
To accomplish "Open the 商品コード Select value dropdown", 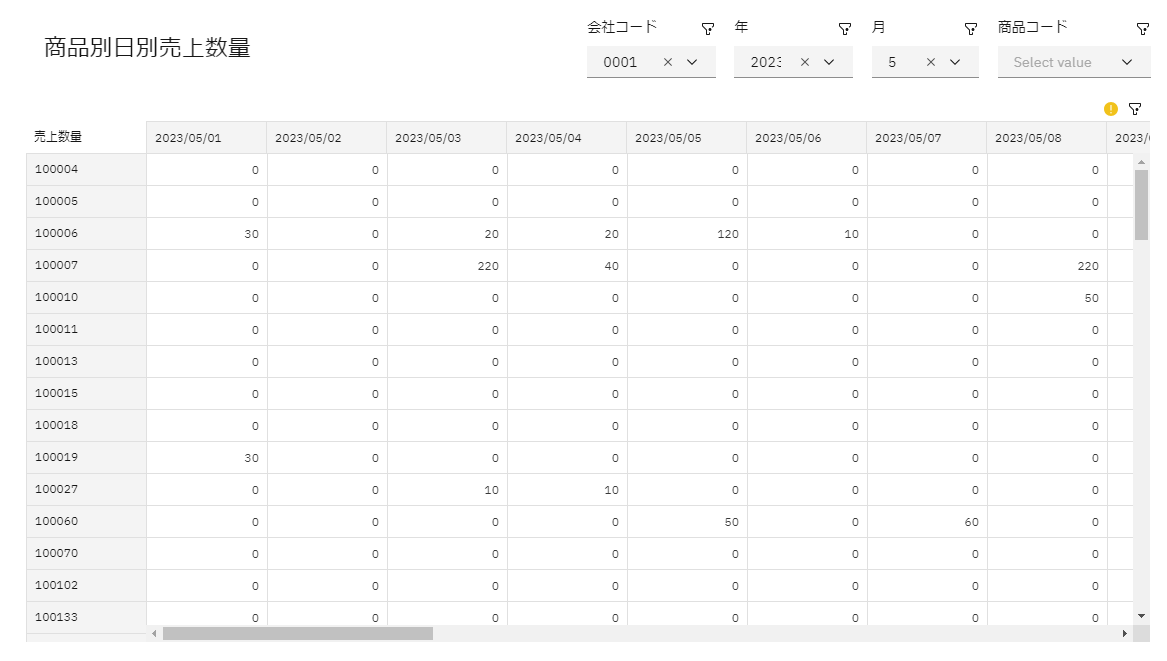I will (1073, 62).
